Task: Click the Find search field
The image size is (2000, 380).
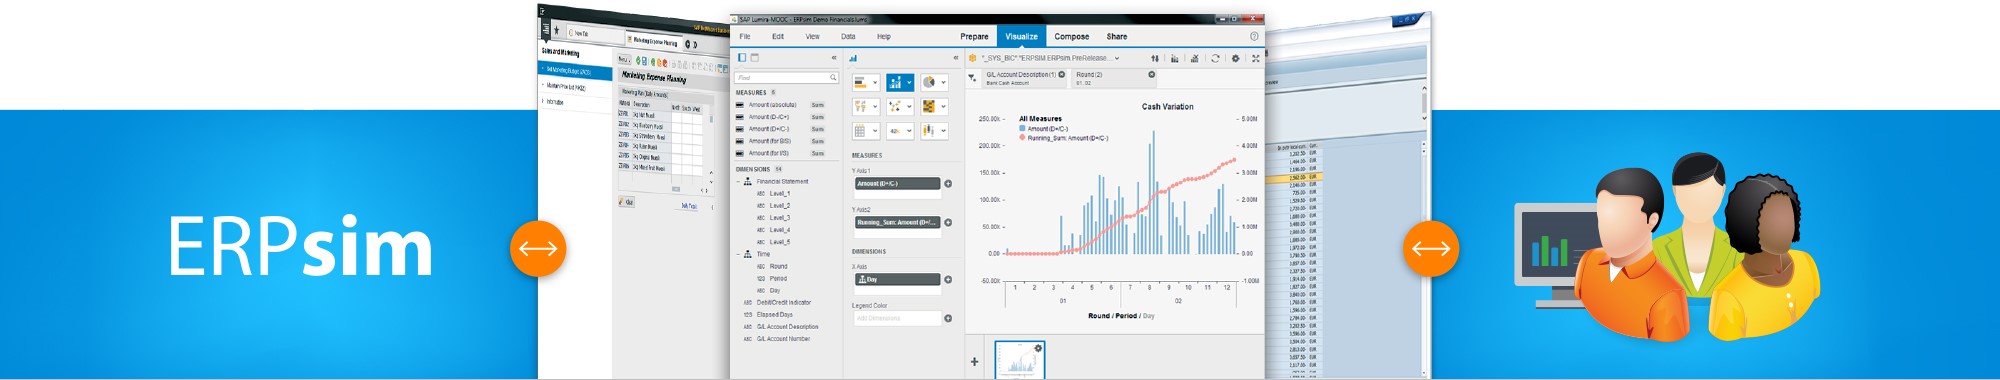Action: pos(786,77)
